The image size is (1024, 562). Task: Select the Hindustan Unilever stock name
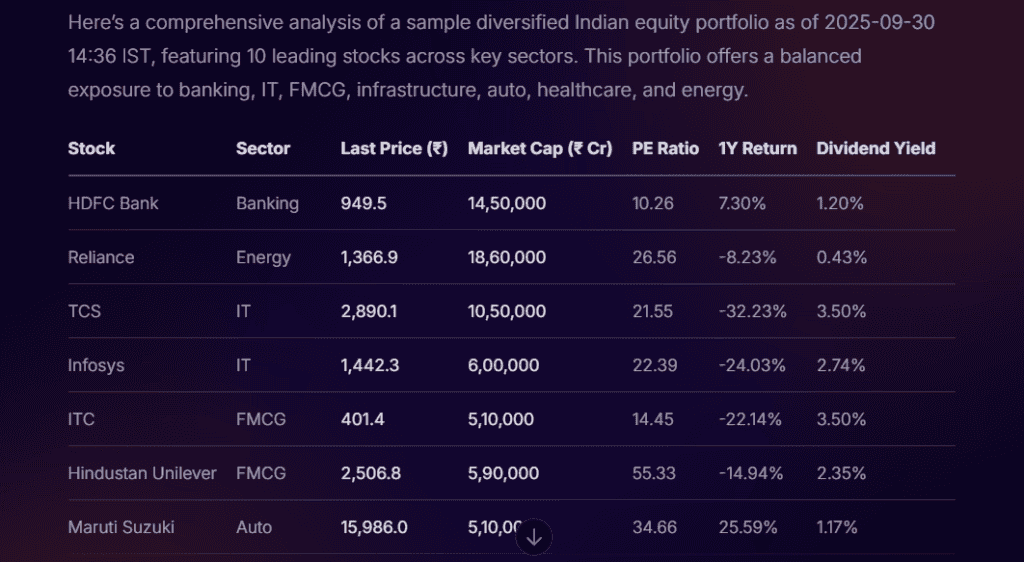pyautogui.click(x=142, y=473)
